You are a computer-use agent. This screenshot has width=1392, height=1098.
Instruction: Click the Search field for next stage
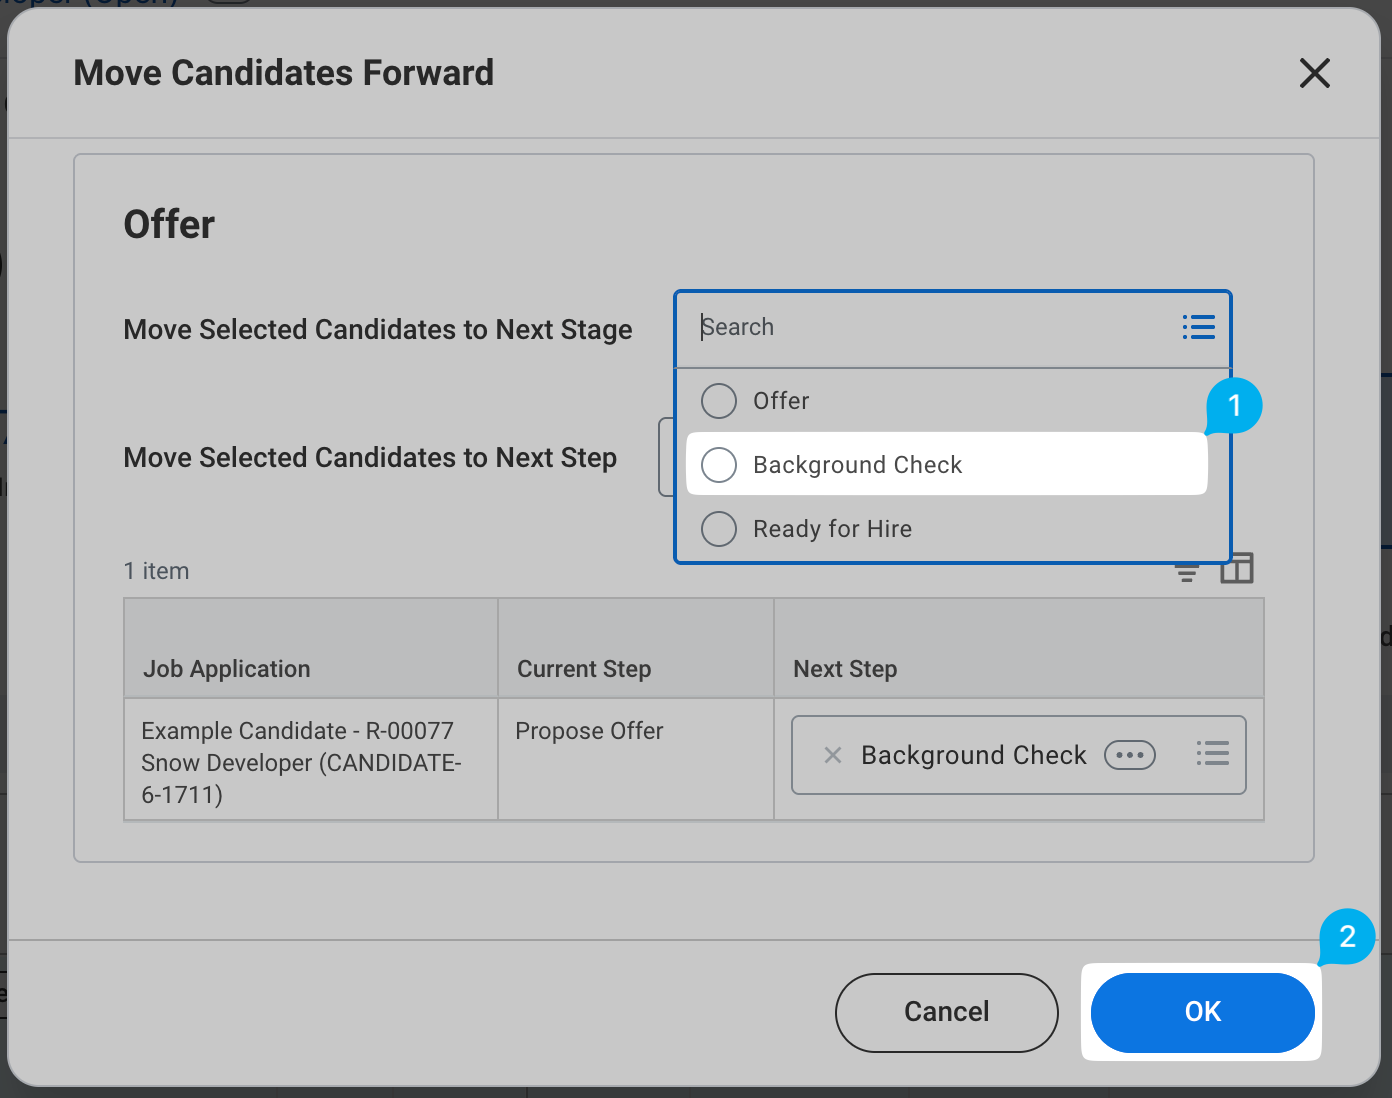(x=930, y=327)
